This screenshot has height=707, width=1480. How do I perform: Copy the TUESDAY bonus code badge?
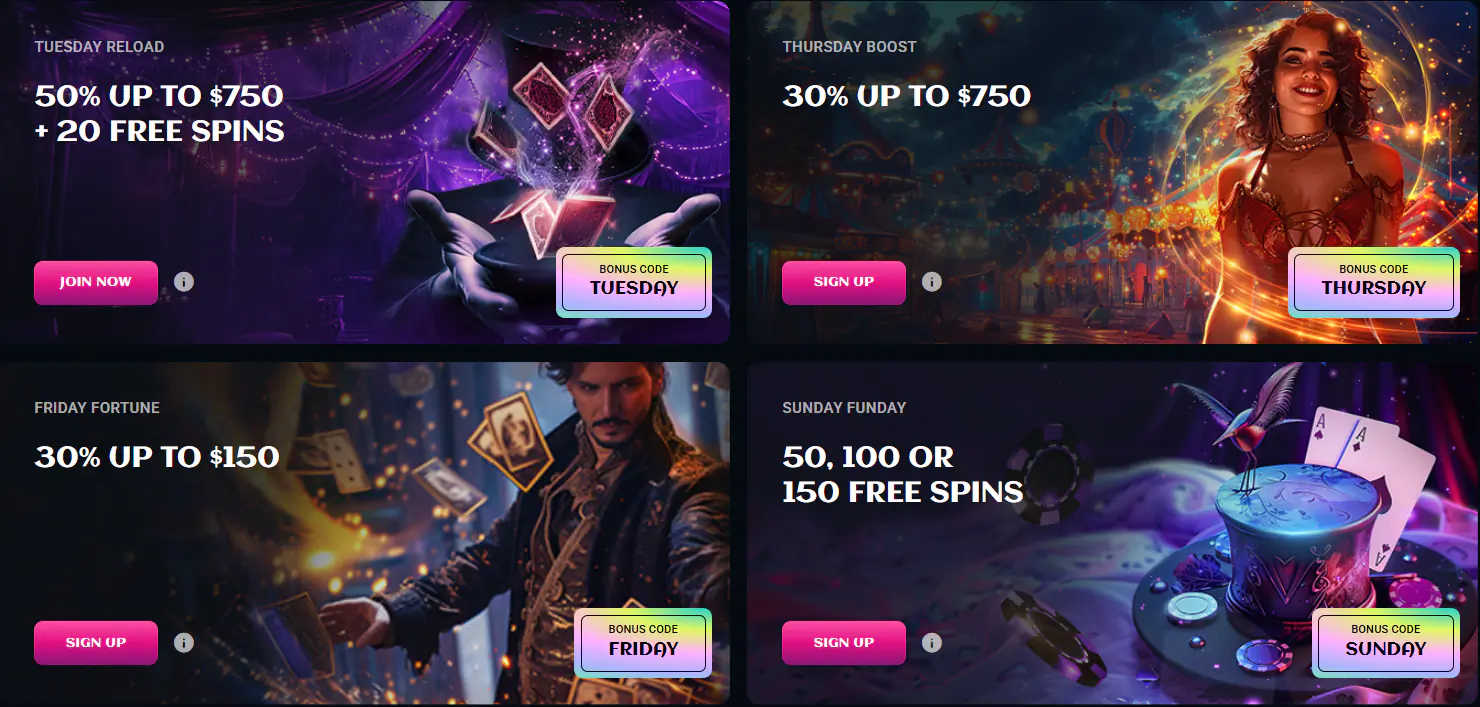pos(634,282)
